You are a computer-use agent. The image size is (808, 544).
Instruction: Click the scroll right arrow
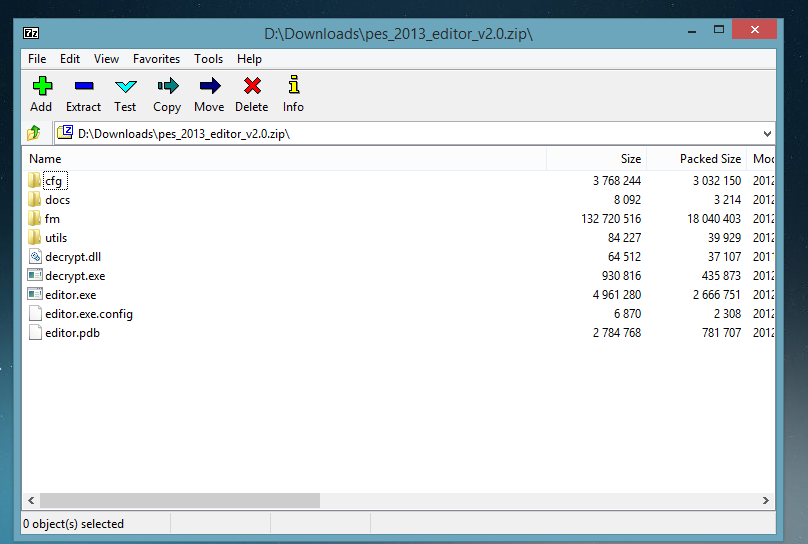[766, 500]
